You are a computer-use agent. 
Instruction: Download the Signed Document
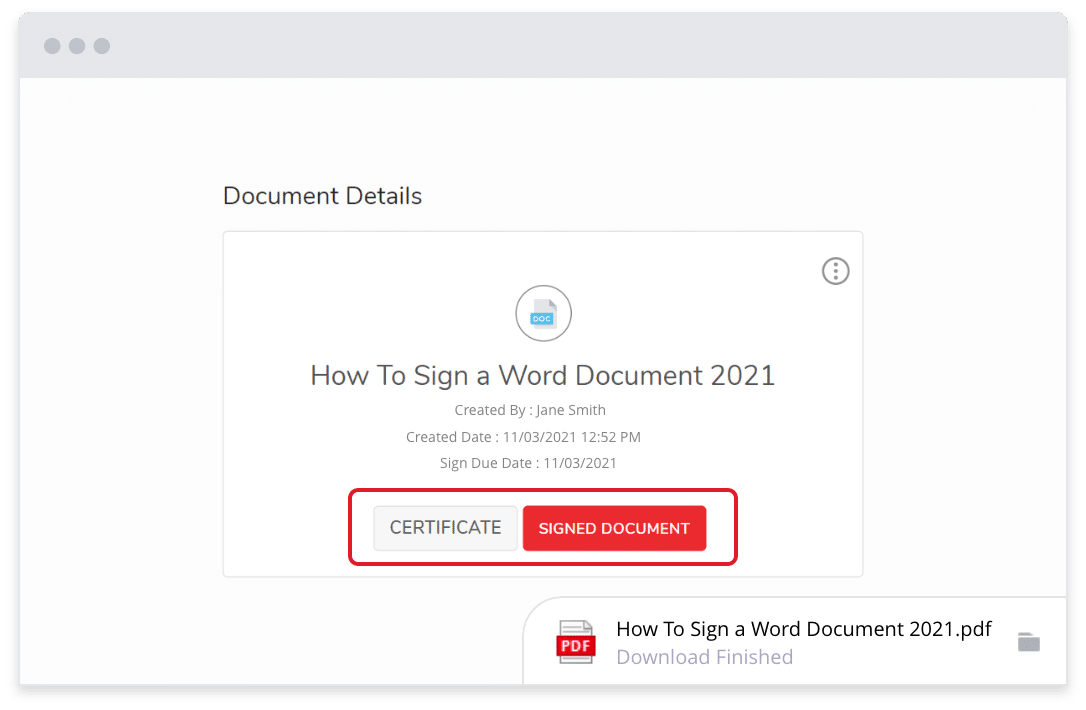click(614, 529)
